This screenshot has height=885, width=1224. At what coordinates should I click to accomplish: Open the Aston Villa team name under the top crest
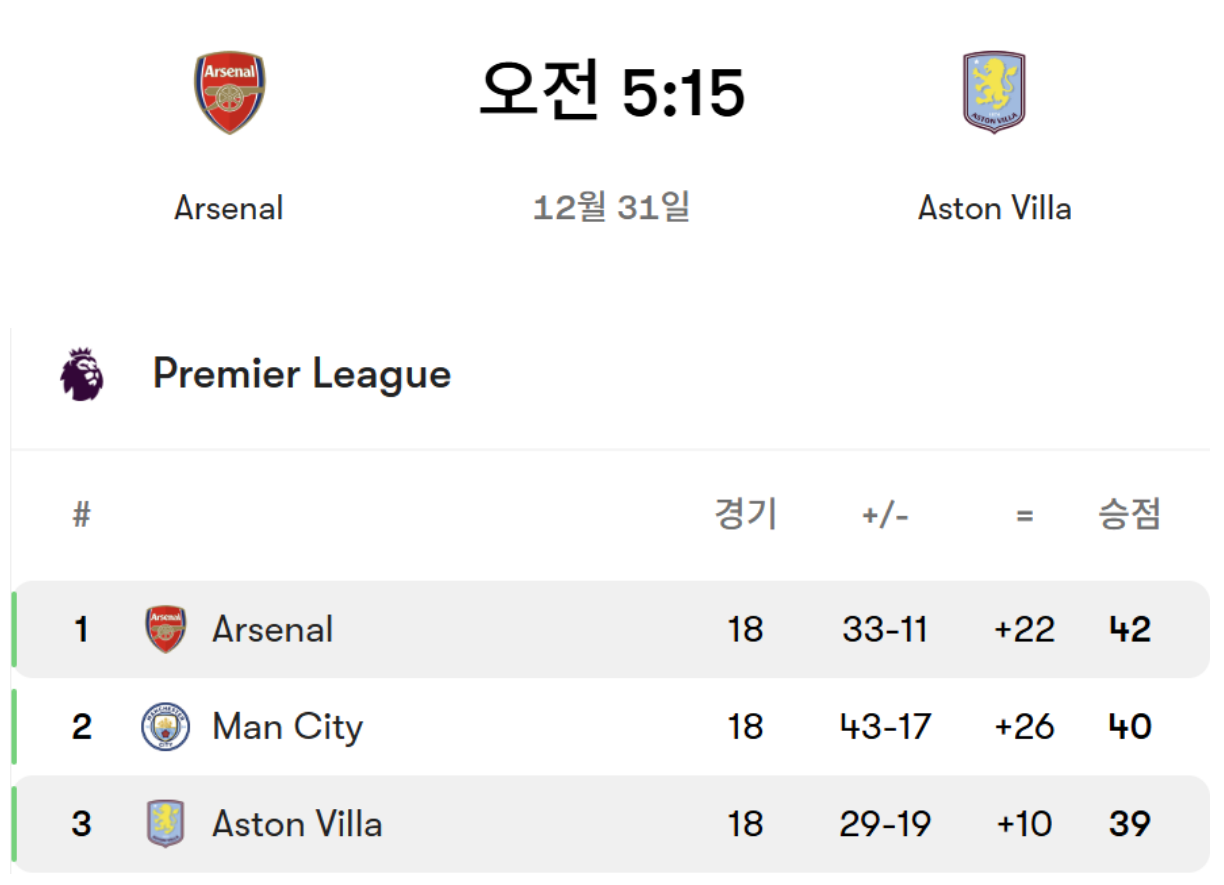(x=994, y=208)
